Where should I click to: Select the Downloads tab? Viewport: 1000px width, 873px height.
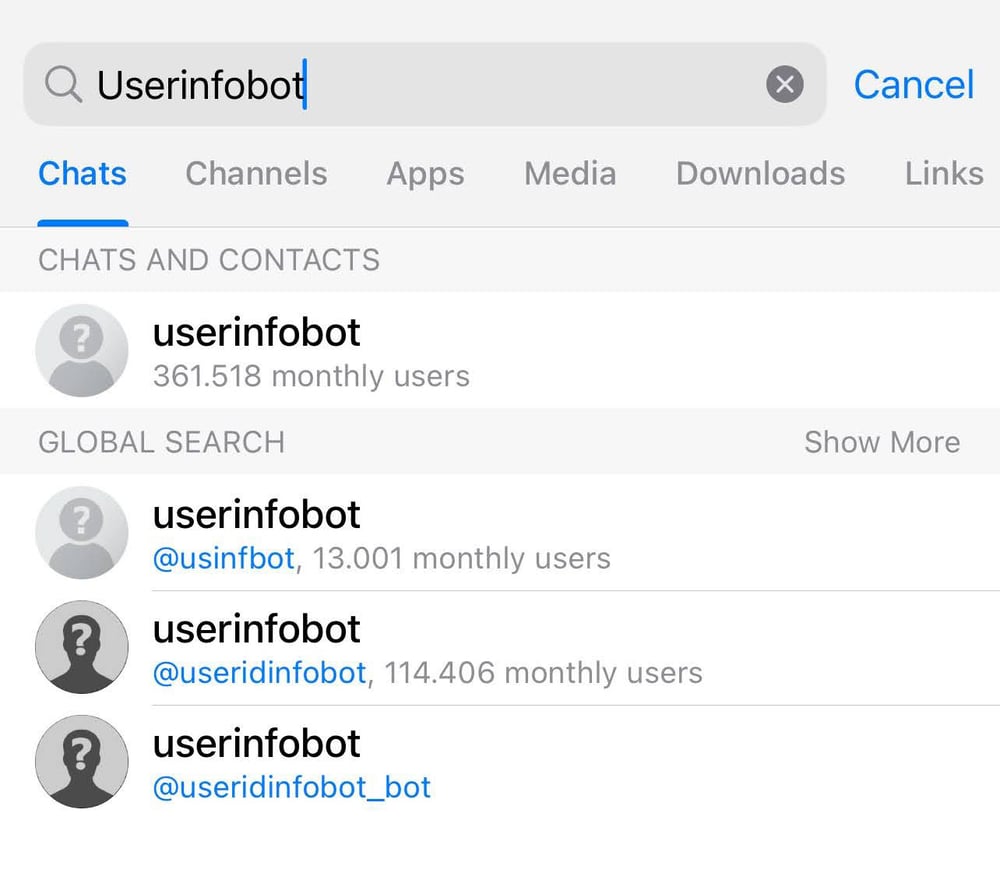pyautogui.click(x=760, y=173)
